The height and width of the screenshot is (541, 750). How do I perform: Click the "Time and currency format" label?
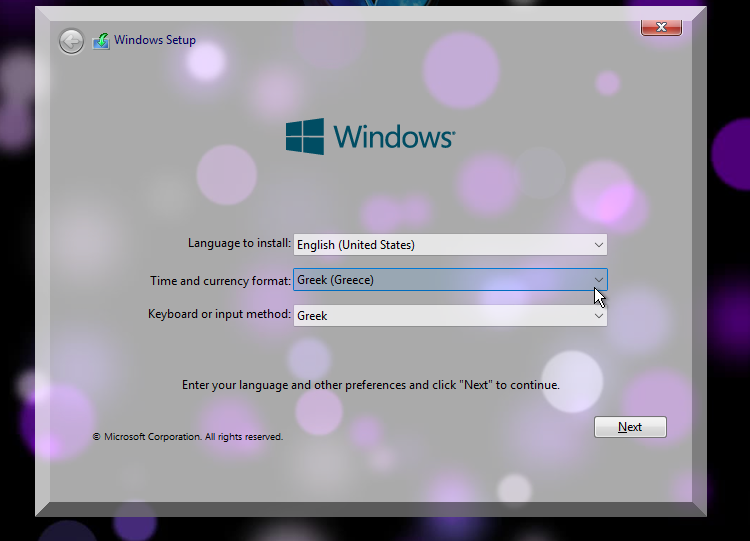220,281
